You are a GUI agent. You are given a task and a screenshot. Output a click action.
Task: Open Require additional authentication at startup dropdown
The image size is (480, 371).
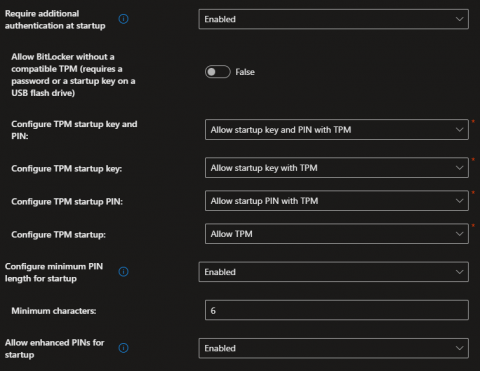pos(334,19)
